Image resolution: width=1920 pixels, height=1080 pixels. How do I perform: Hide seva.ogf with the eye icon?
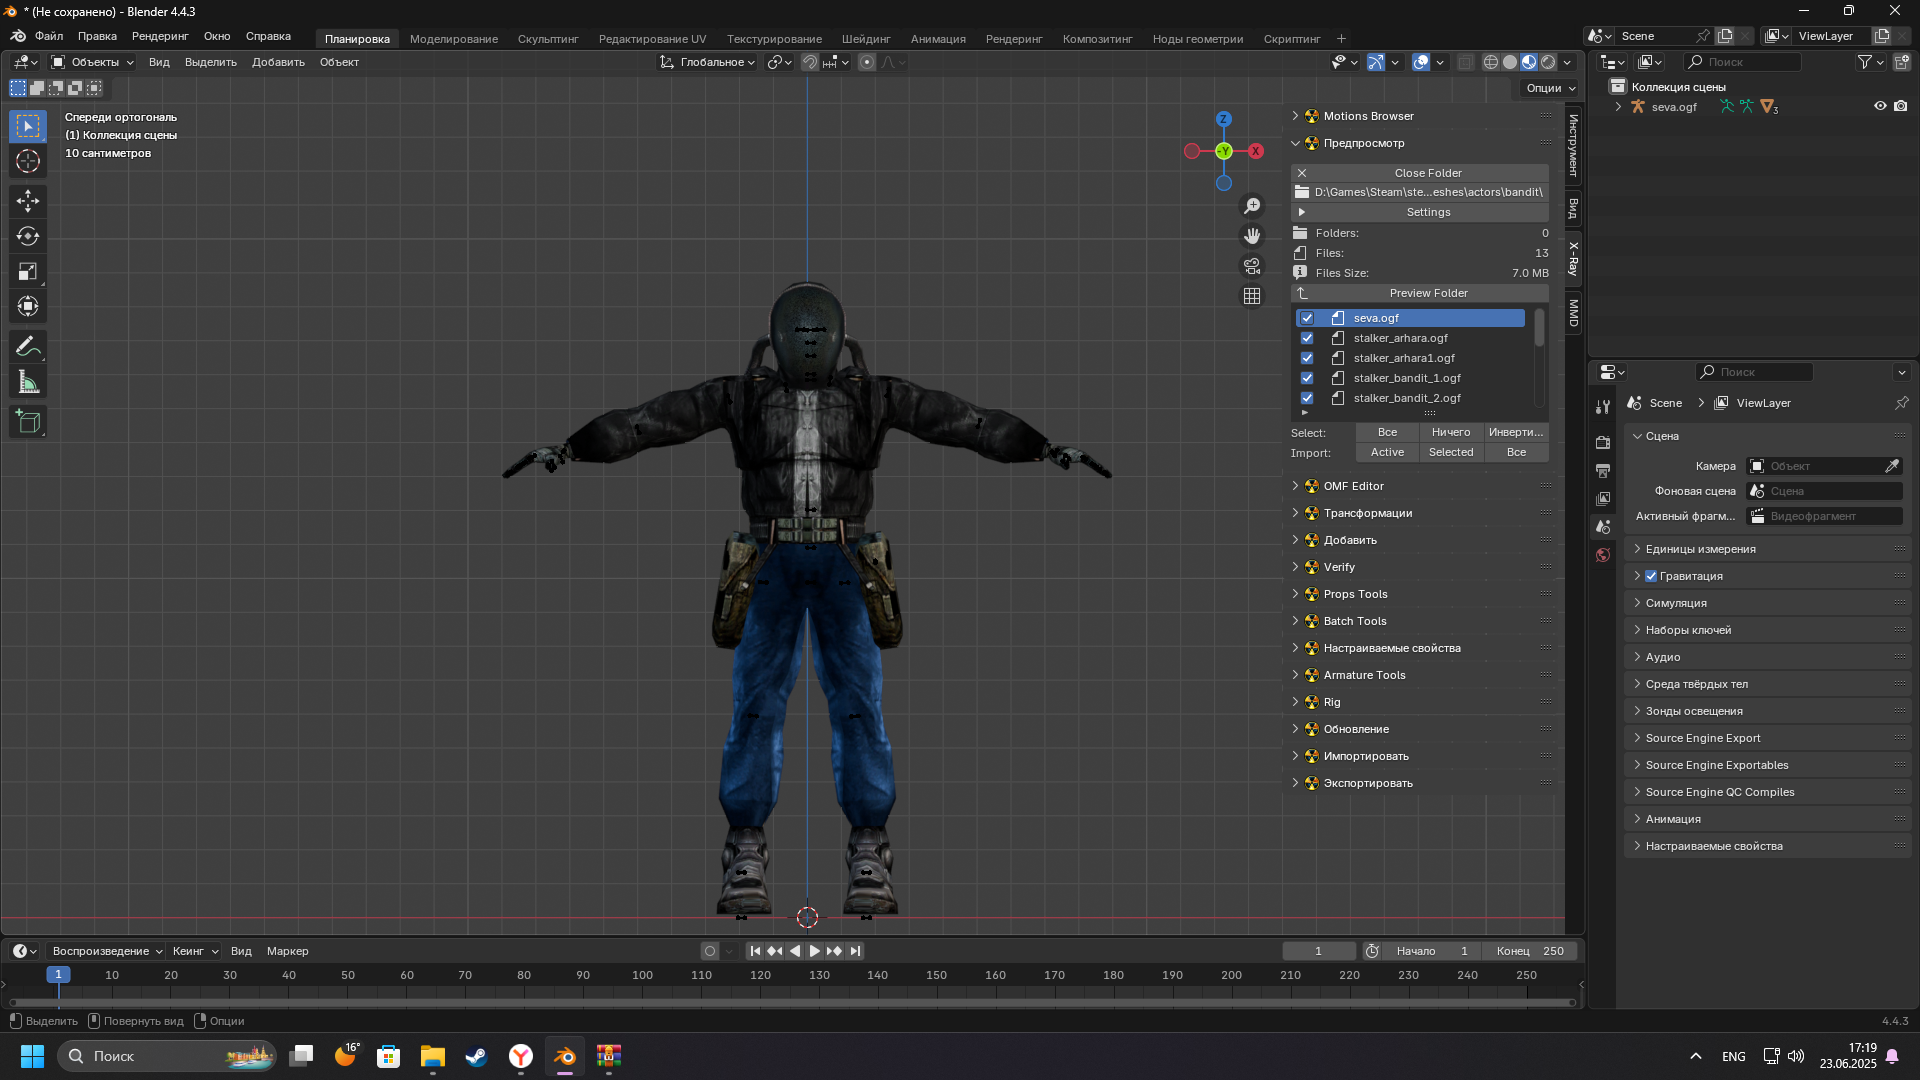coord(1880,106)
